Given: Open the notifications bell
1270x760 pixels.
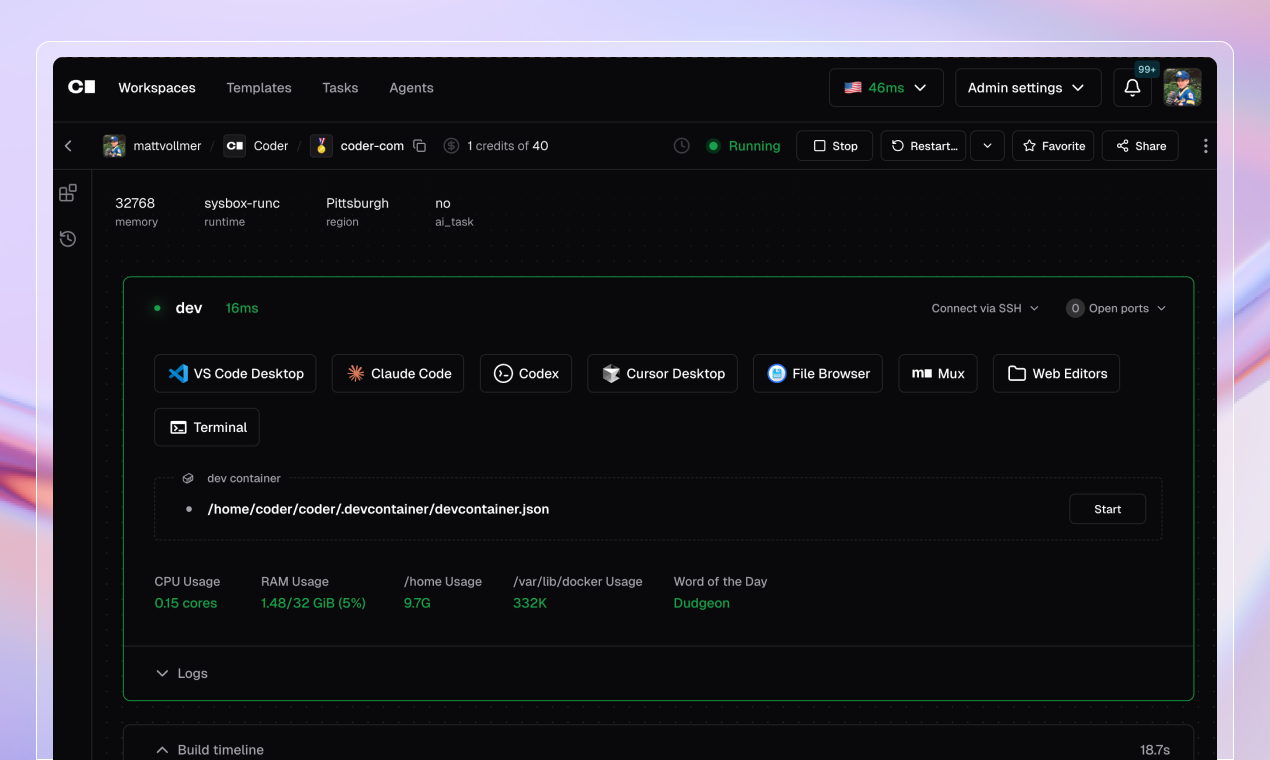Looking at the screenshot, I should [x=1132, y=88].
